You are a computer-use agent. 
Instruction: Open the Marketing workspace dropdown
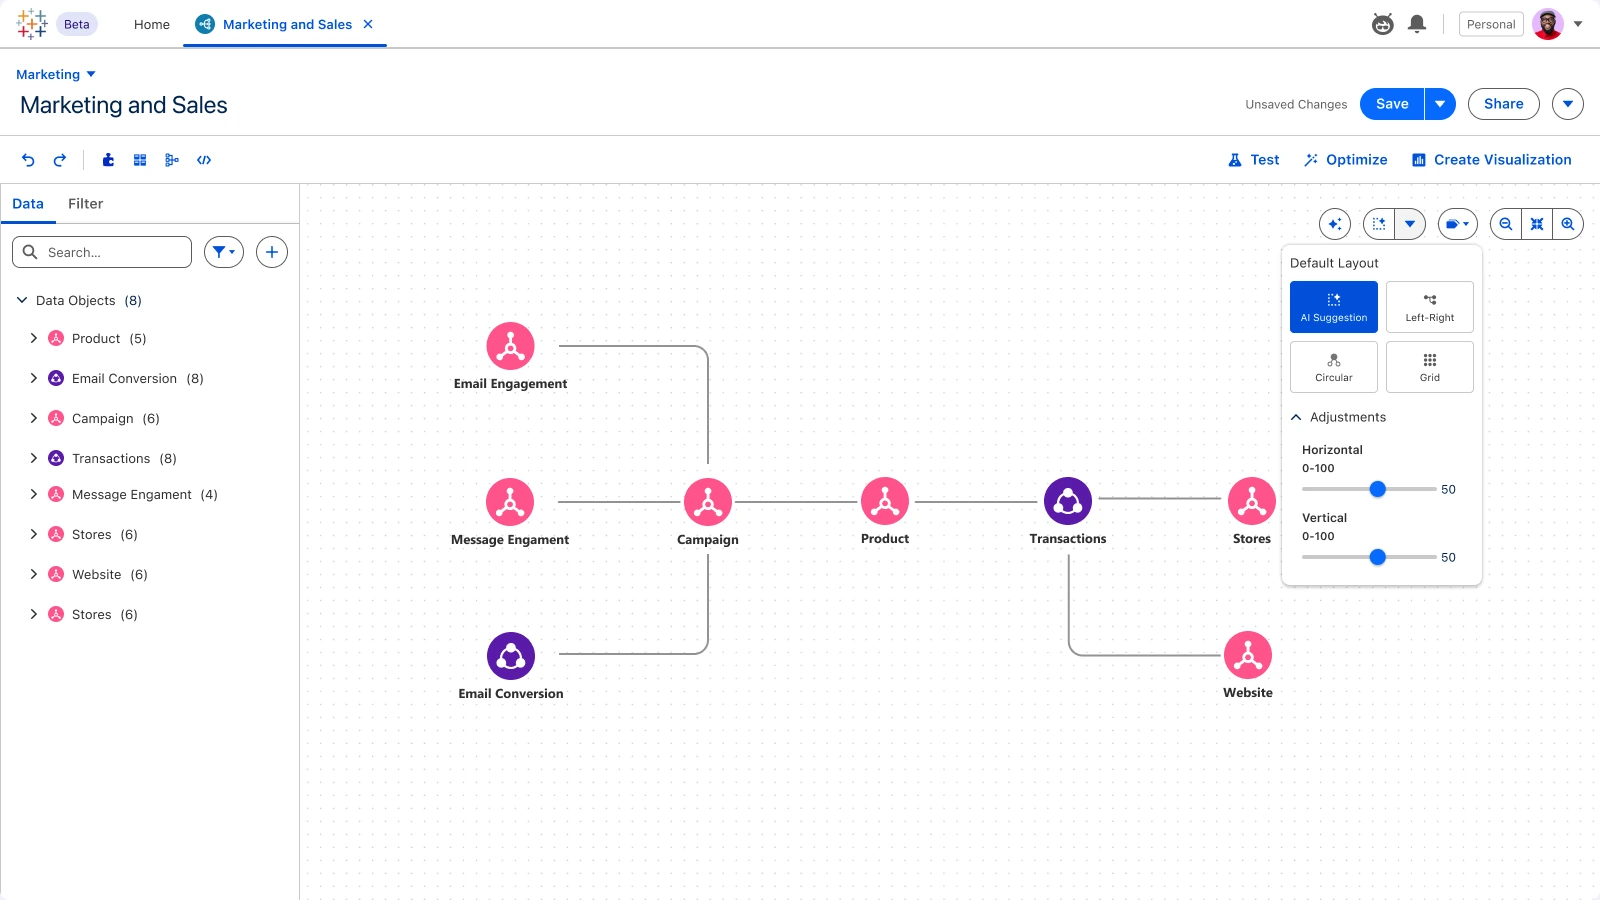[56, 74]
